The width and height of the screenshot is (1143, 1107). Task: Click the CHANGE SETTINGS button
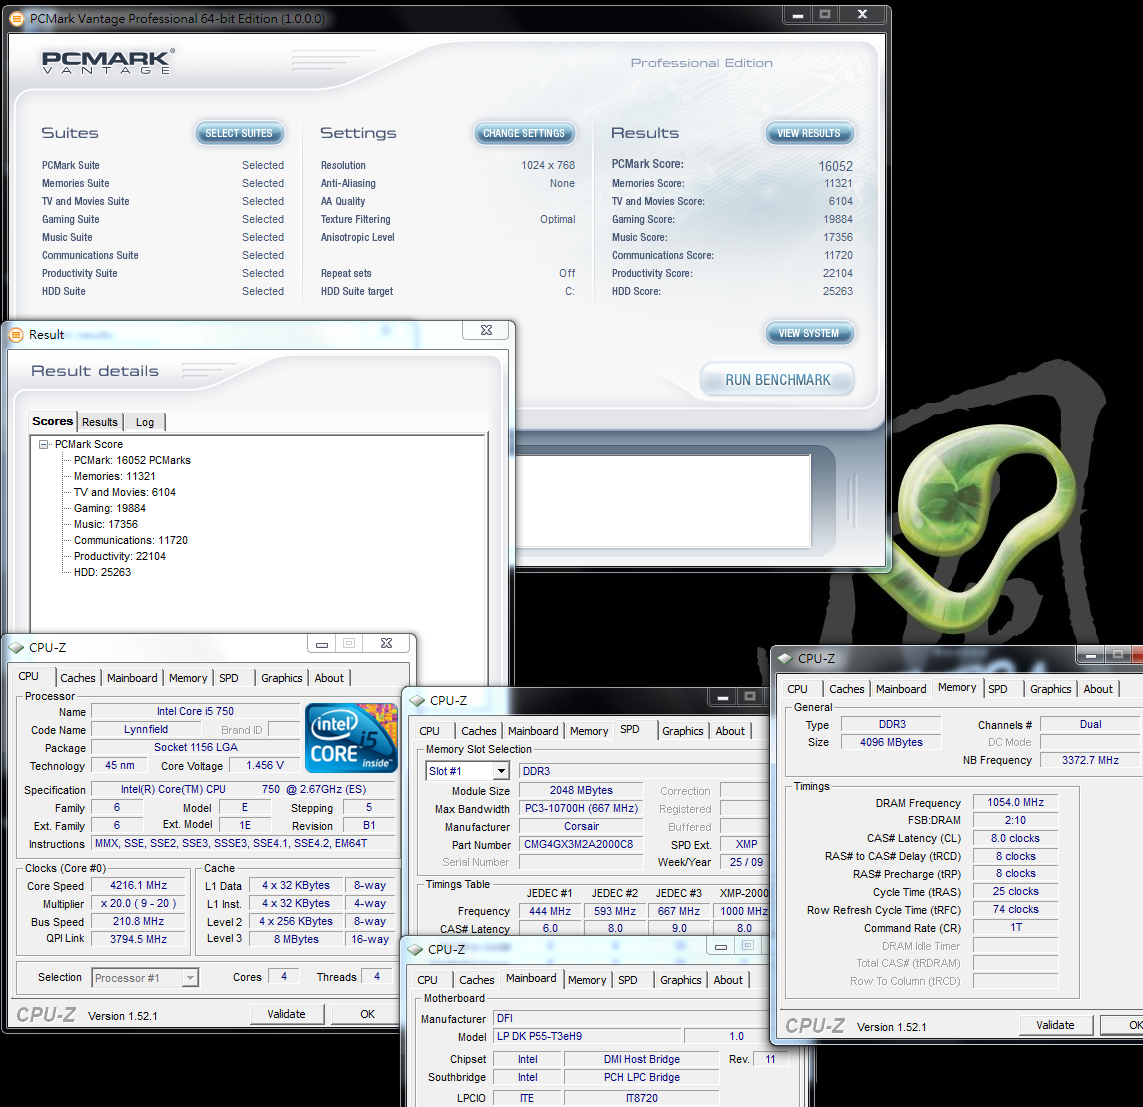pos(524,133)
